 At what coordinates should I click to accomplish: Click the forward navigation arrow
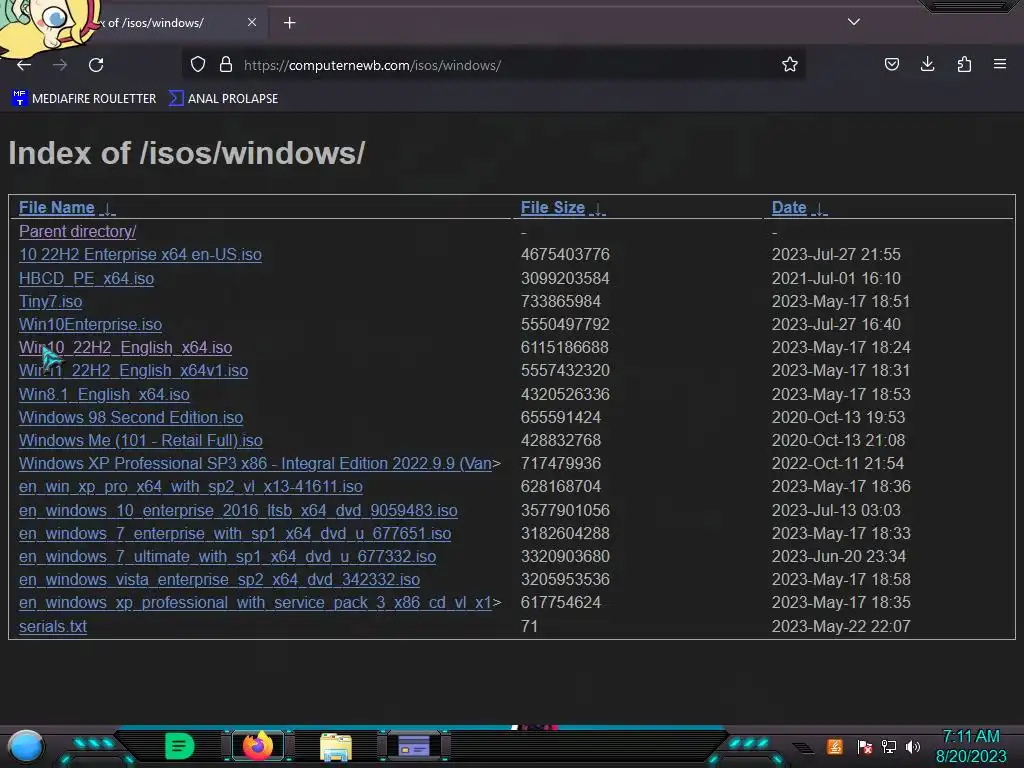(60, 65)
